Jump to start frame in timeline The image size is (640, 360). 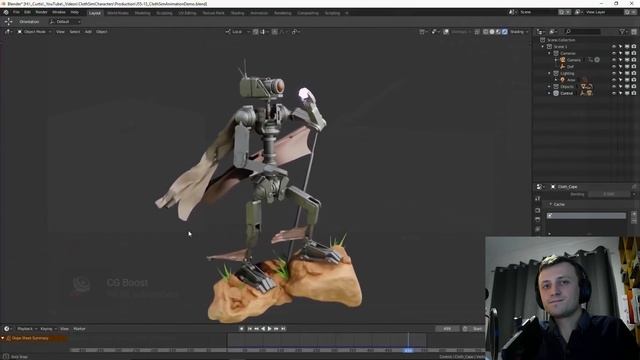[x=249, y=329]
